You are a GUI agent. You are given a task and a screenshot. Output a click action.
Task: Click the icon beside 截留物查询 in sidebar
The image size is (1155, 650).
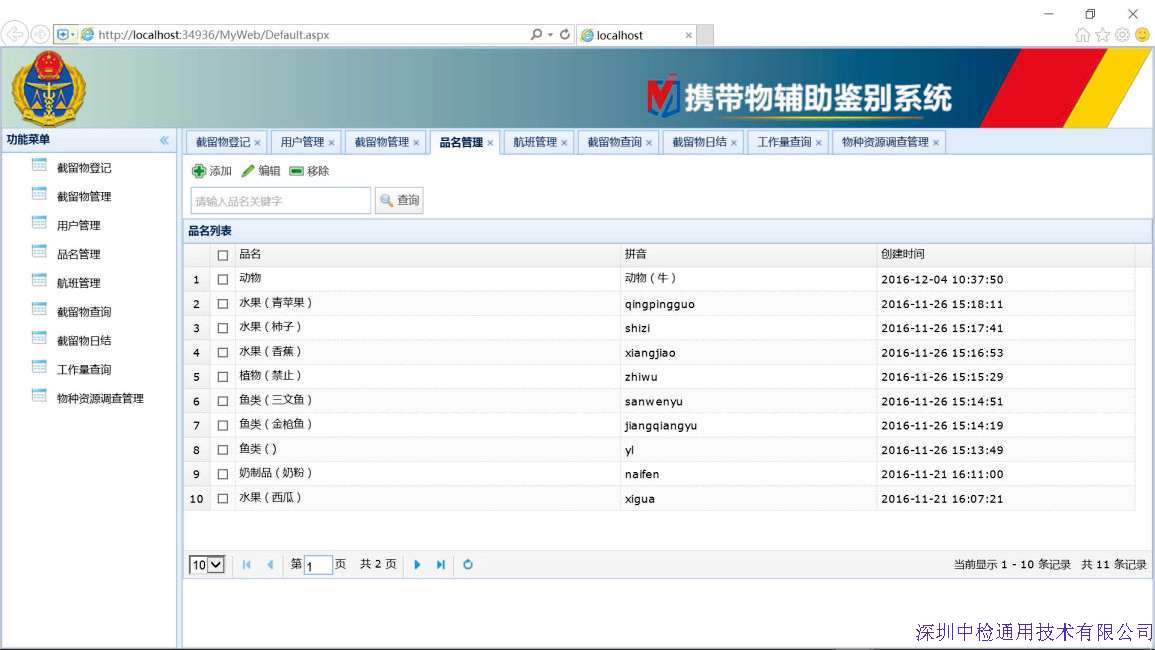[x=39, y=310]
